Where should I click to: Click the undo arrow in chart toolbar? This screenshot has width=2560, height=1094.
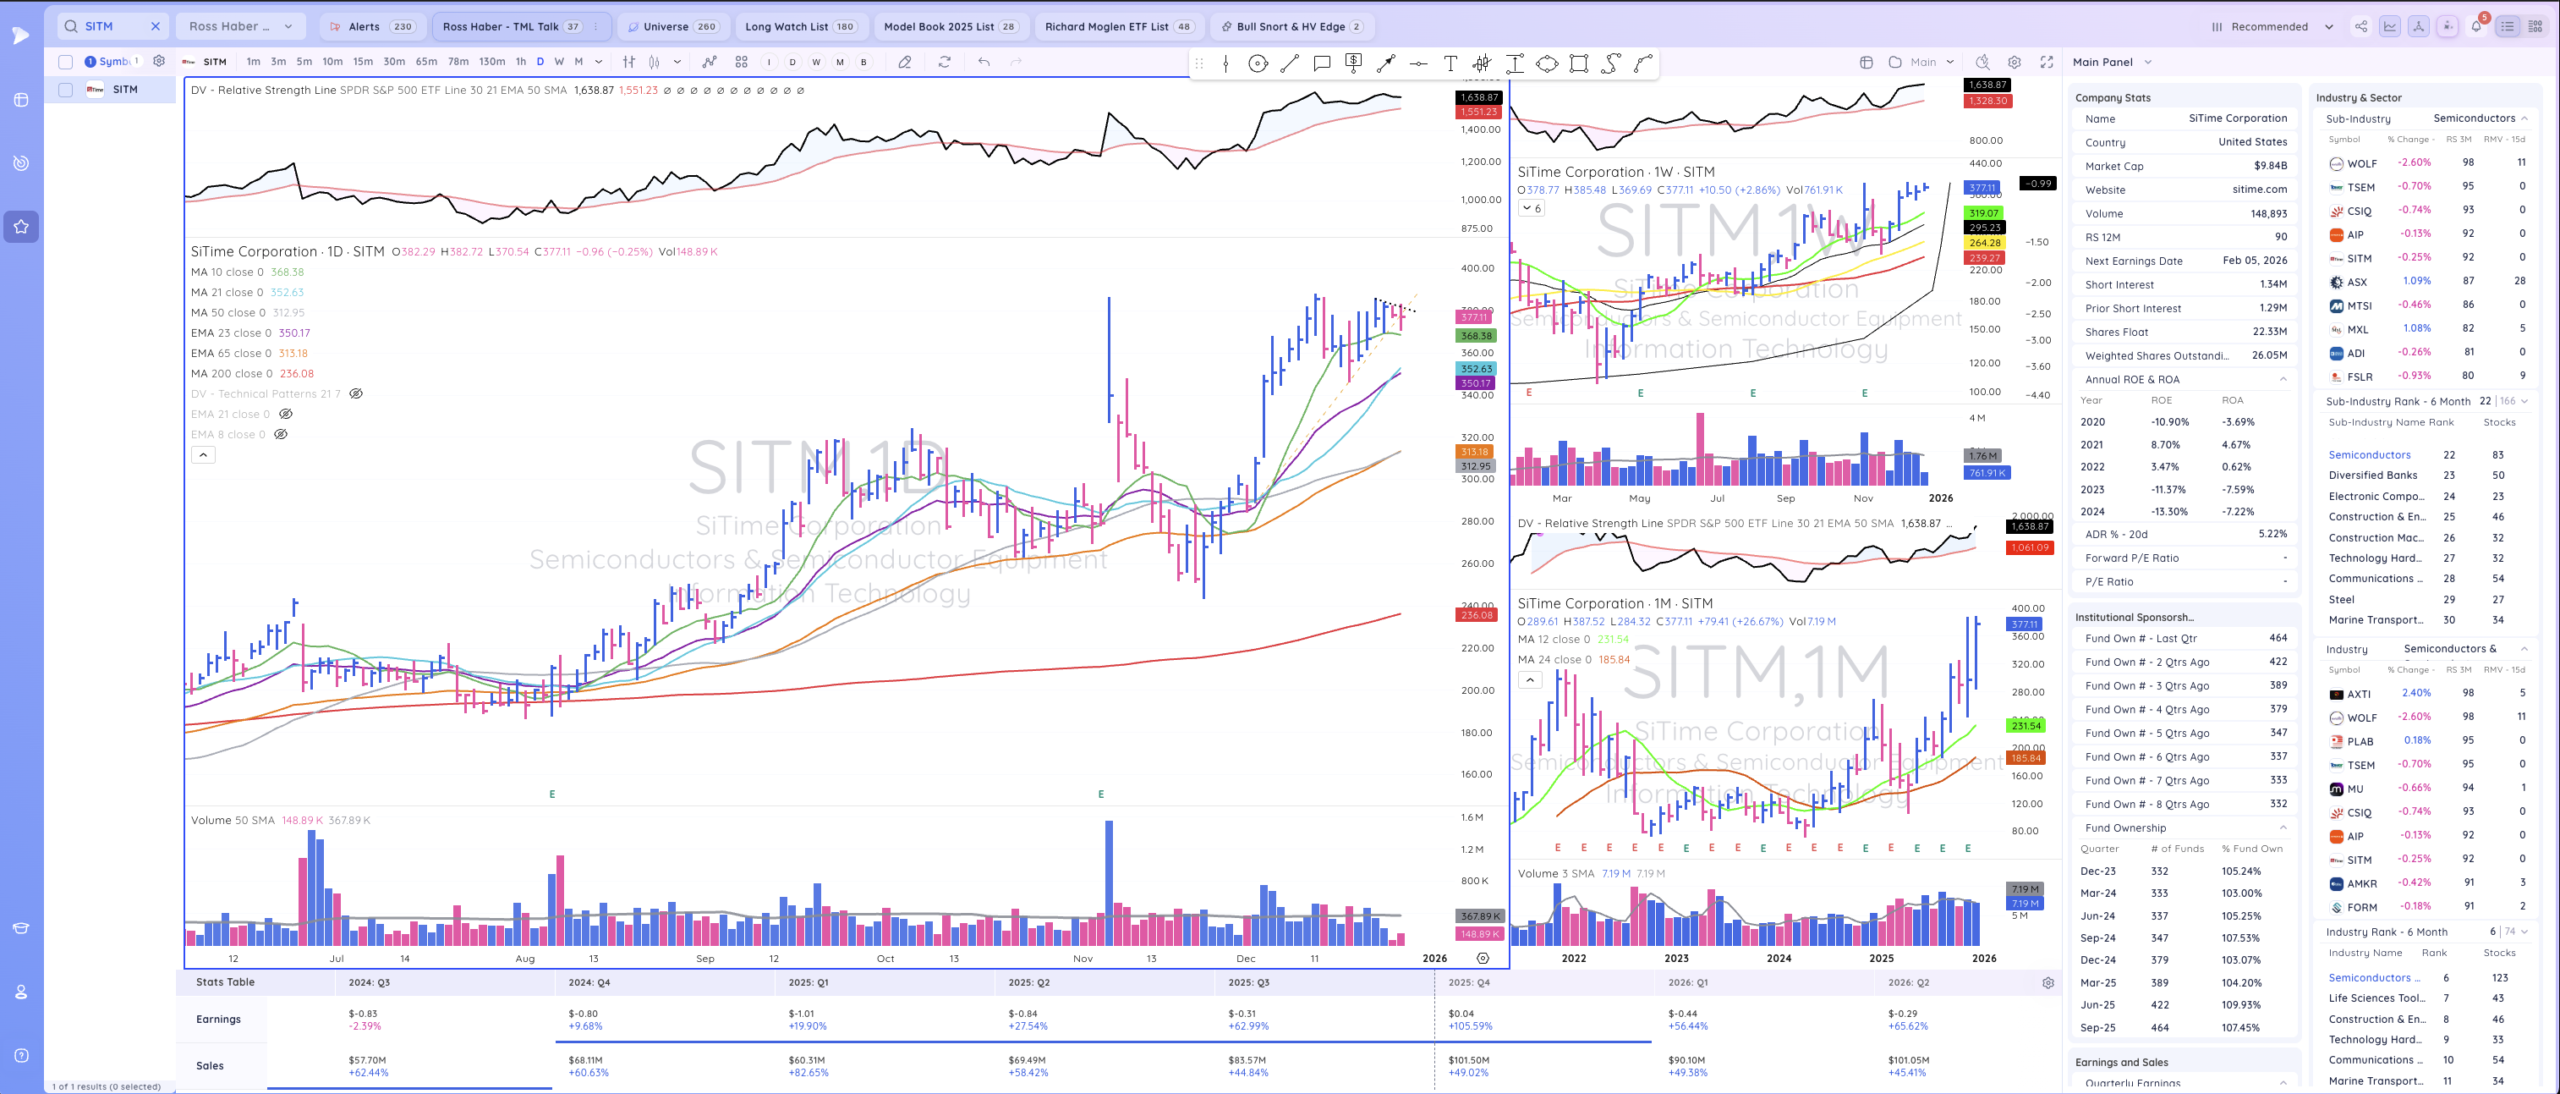(984, 62)
